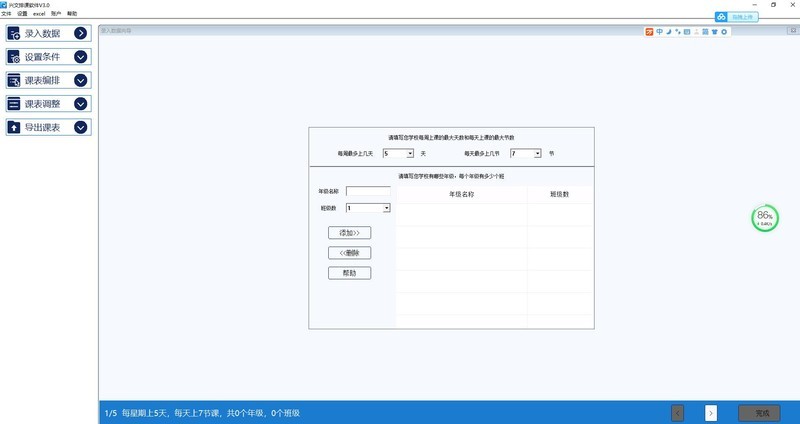Expand the 导出课表 section chevron
Image resolution: width=800 pixels, height=424 pixels.
click(x=81, y=127)
